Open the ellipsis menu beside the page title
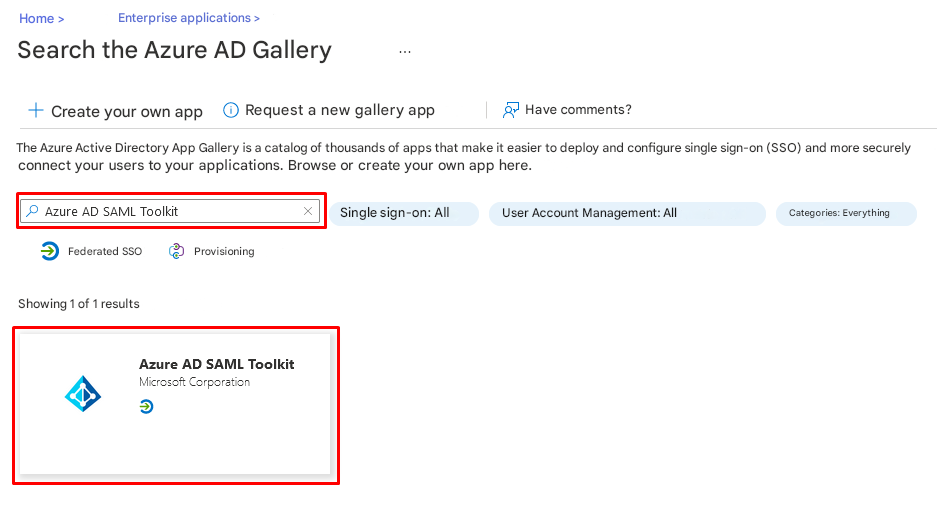 (x=405, y=52)
